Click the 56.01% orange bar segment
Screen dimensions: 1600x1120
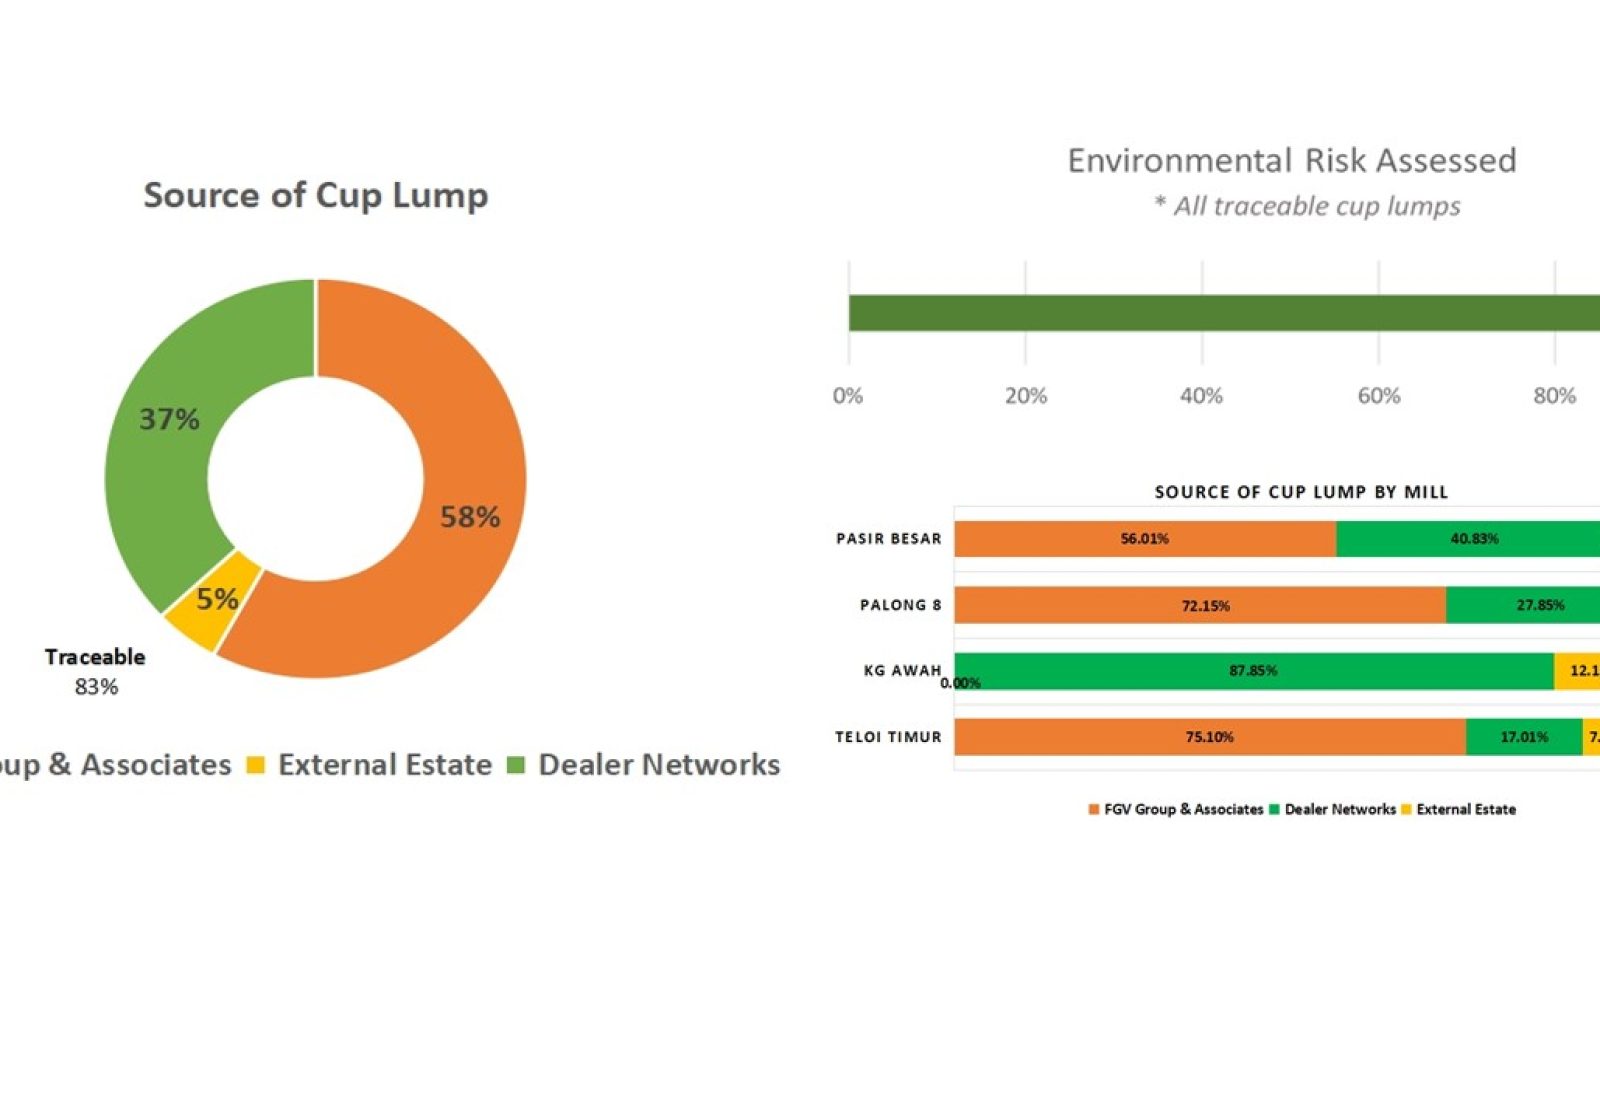coord(1145,539)
